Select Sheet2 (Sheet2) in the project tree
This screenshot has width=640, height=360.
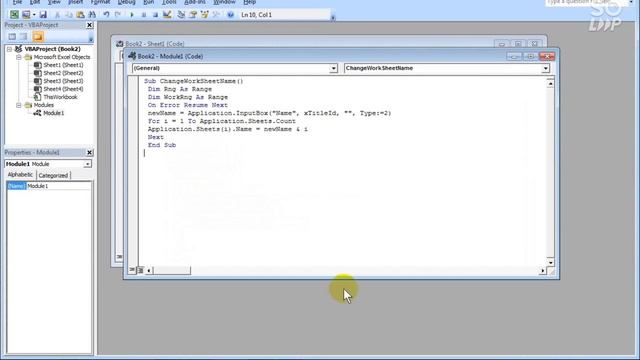[x=63, y=73]
